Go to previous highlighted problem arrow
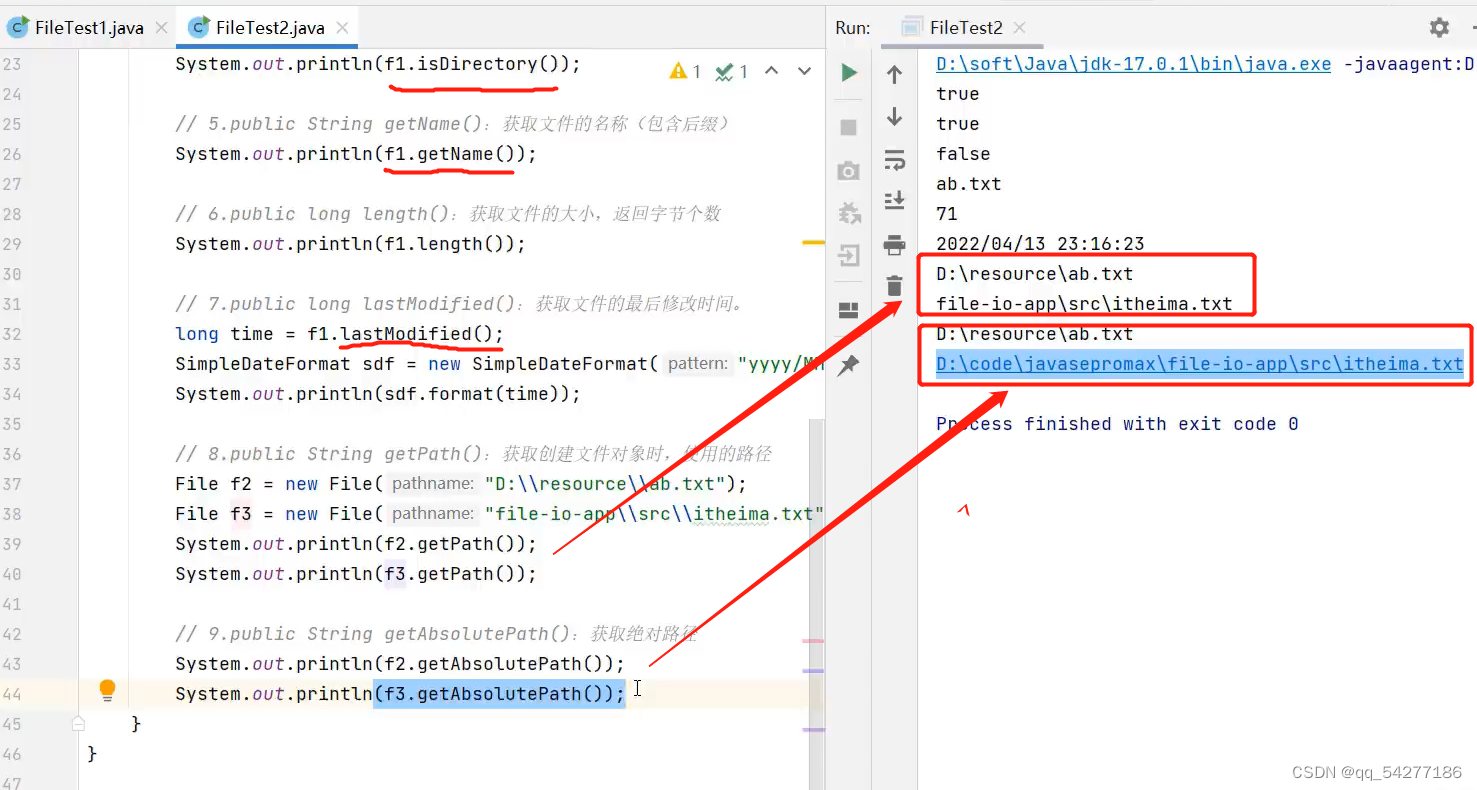This screenshot has height=790, width=1477. 771,71
